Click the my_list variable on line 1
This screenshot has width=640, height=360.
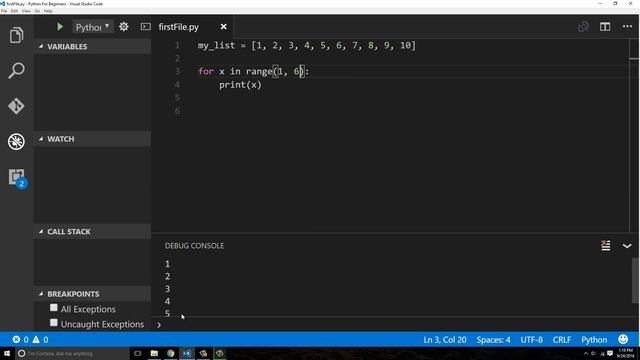tap(216, 45)
